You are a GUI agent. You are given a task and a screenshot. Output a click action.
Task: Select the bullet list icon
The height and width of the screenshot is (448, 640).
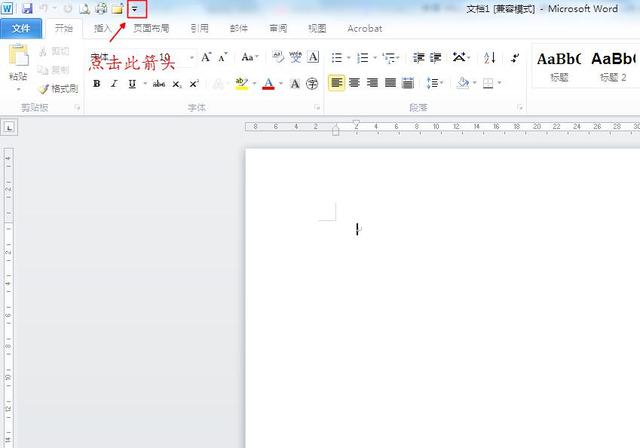337,57
